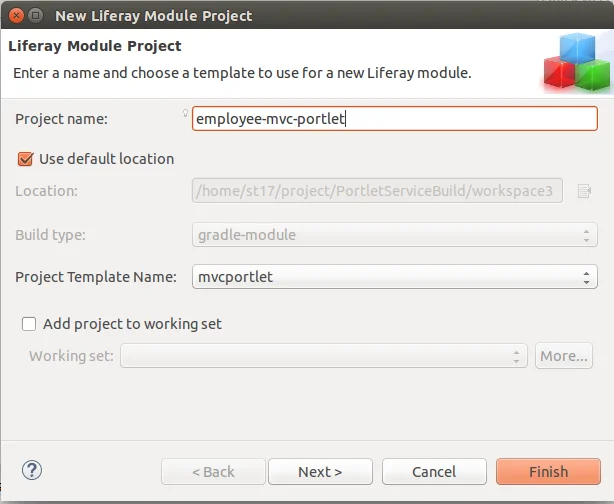Click the Cancel button
Screen dimensions: 614x504
pos(434,472)
